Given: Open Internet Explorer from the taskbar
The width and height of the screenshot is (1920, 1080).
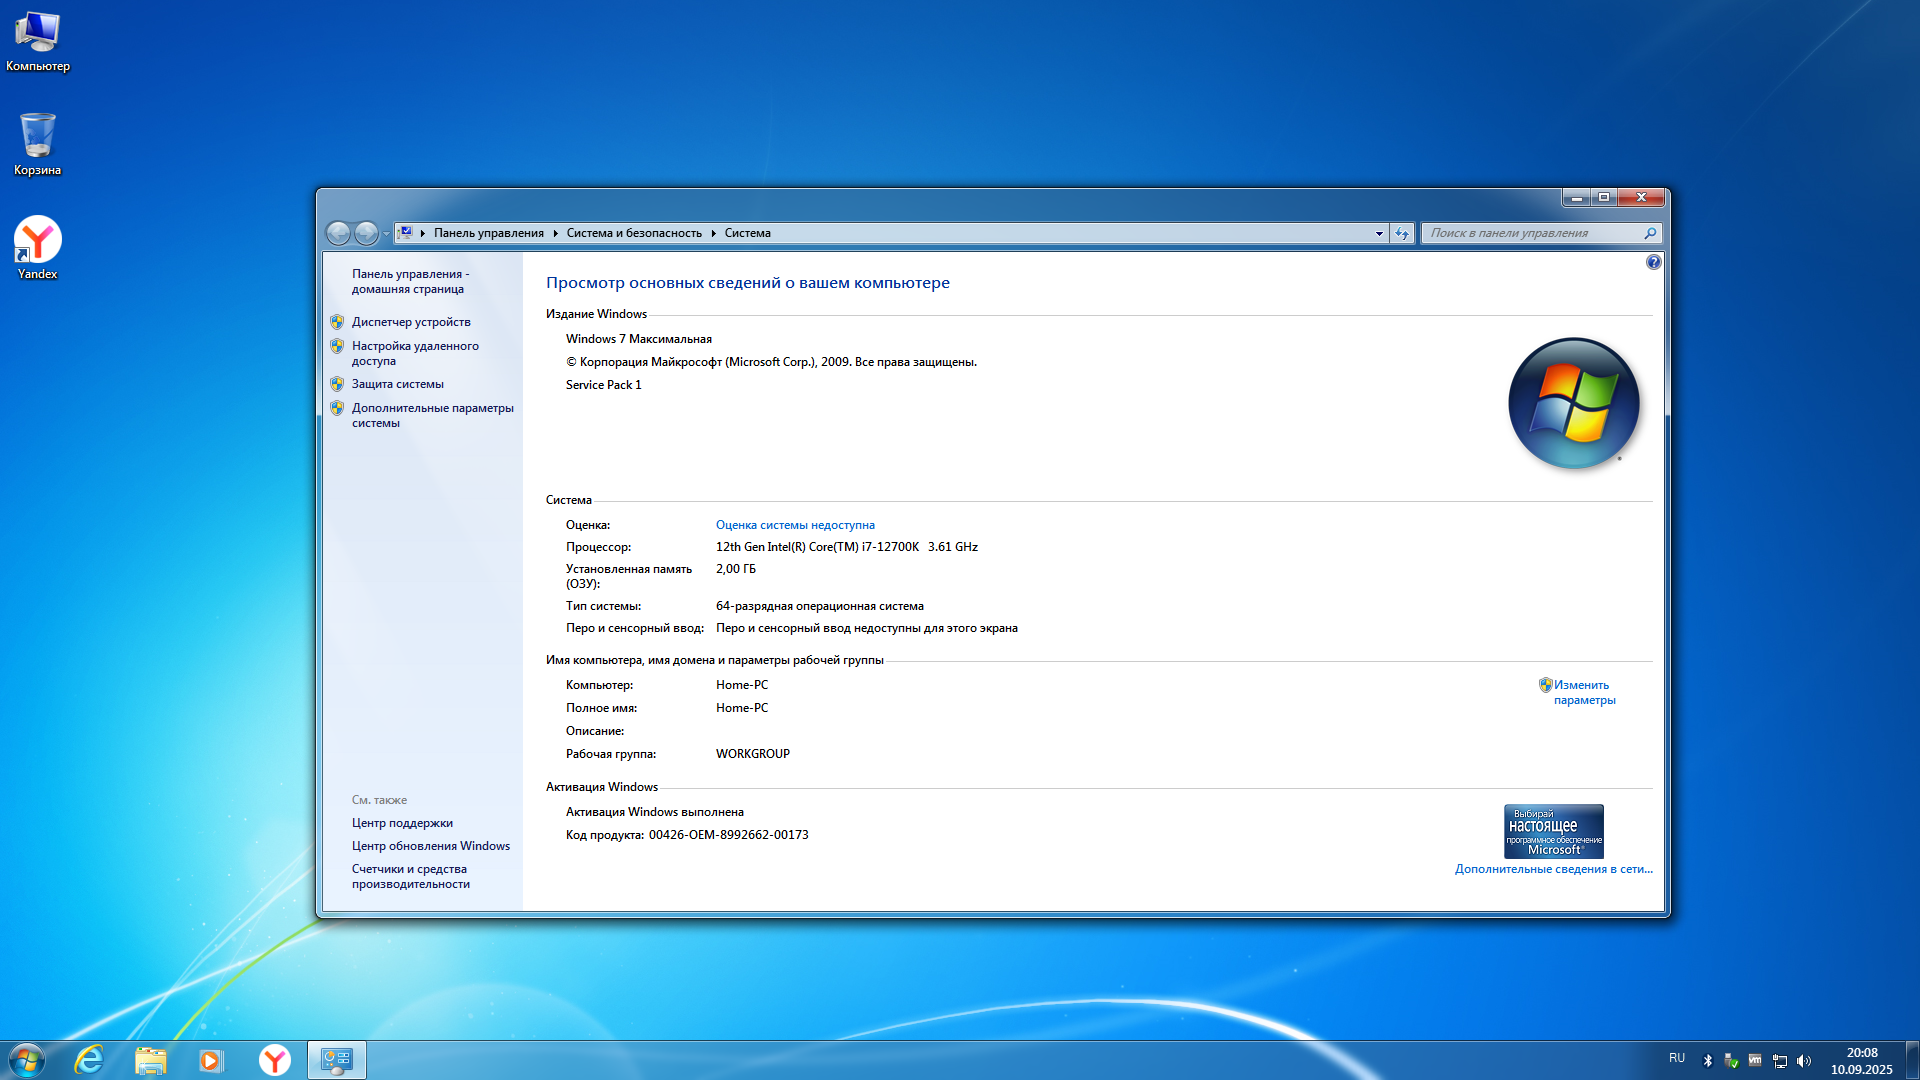Looking at the screenshot, I should point(90,1059).
